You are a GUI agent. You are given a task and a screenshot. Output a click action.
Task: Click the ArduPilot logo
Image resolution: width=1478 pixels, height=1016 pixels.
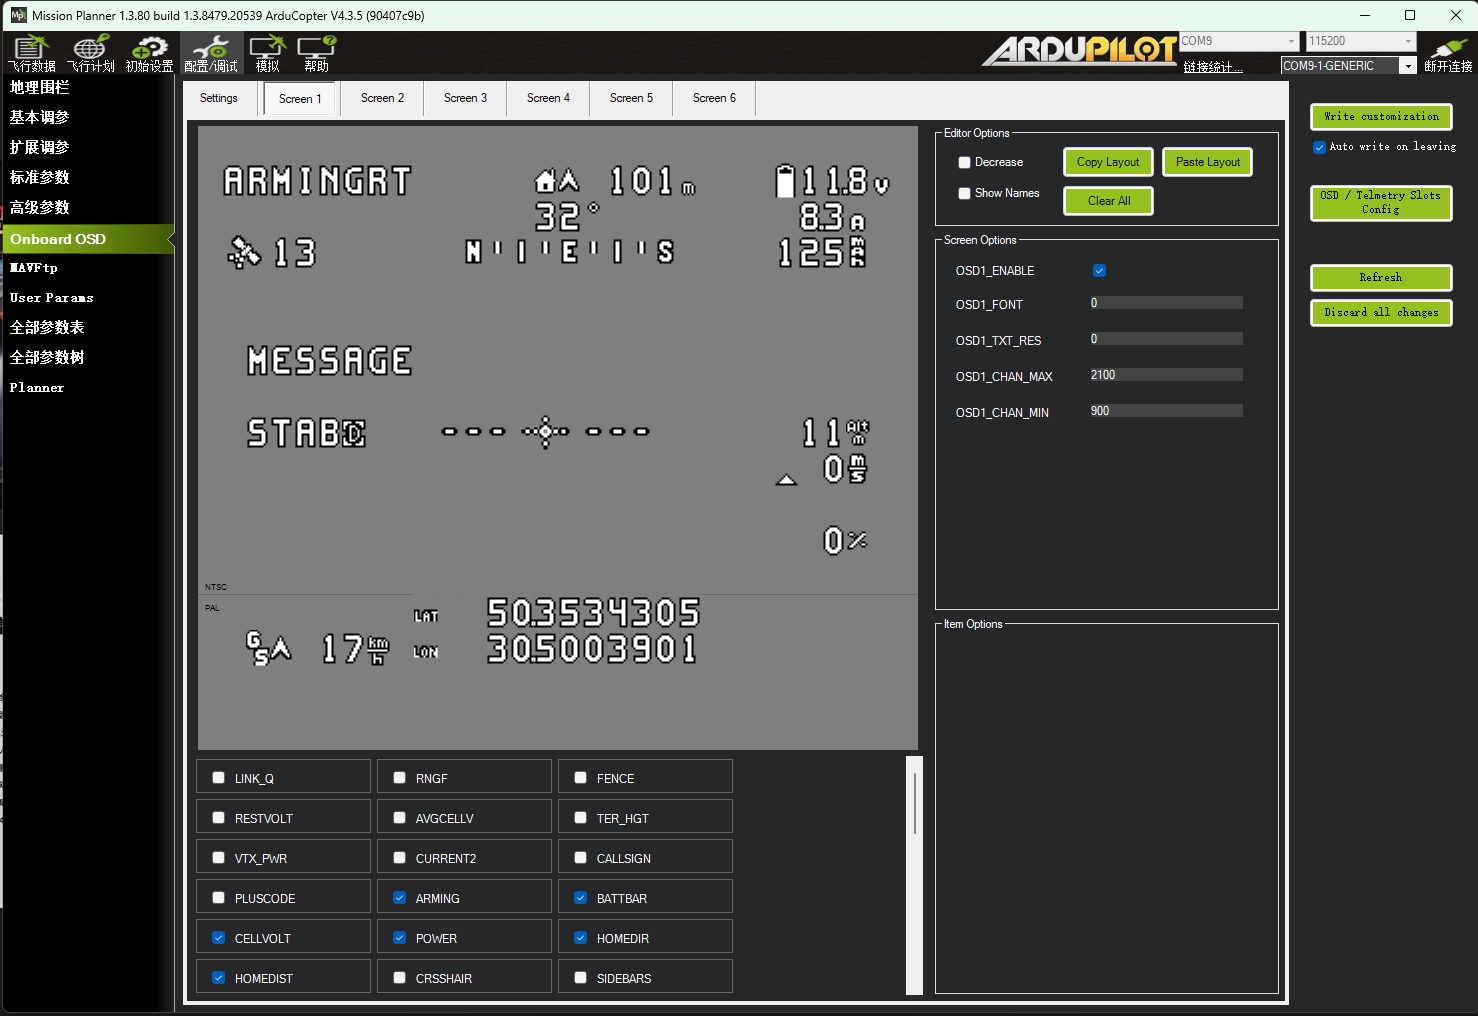(1080, 50)
